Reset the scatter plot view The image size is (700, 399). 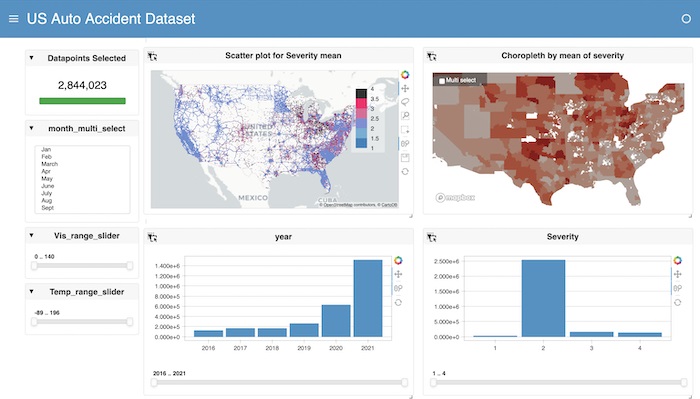tap(405, 171)
